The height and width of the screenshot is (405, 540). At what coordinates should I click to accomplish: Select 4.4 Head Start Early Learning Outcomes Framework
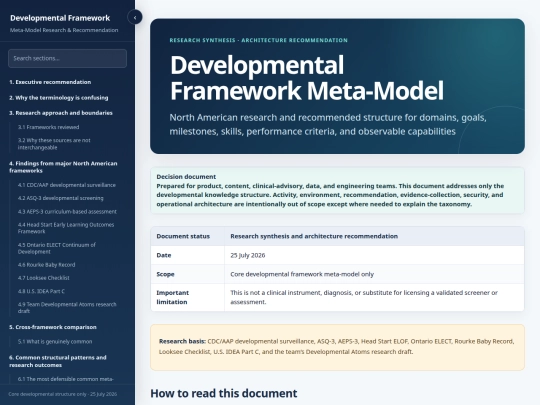pos(66,228)
